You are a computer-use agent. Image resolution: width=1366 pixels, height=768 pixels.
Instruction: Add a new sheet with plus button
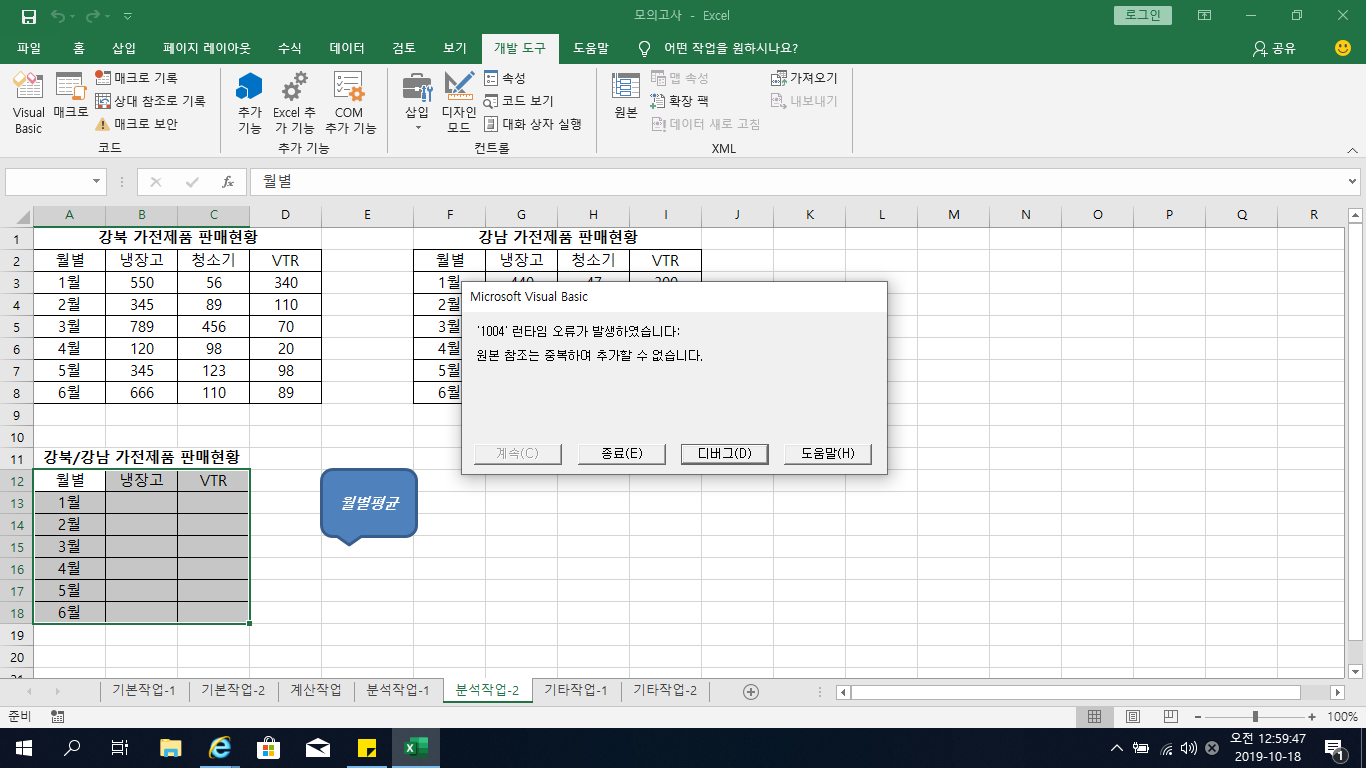751,691
